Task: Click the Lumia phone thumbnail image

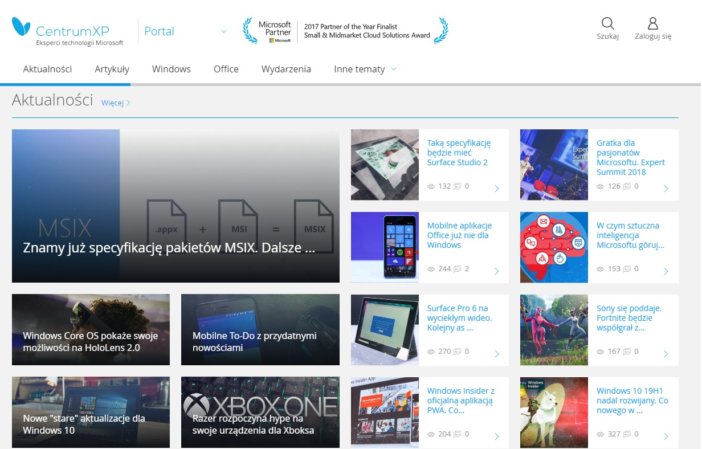Action: click(x=385, y=247)
